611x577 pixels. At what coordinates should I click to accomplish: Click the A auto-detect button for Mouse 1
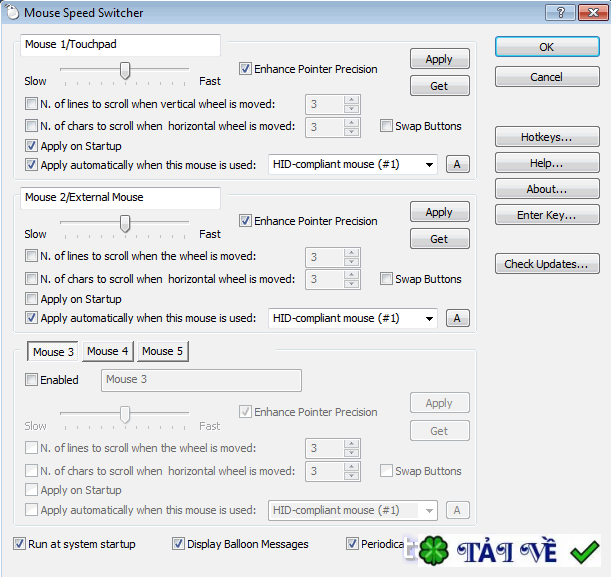tap(457, 164)
